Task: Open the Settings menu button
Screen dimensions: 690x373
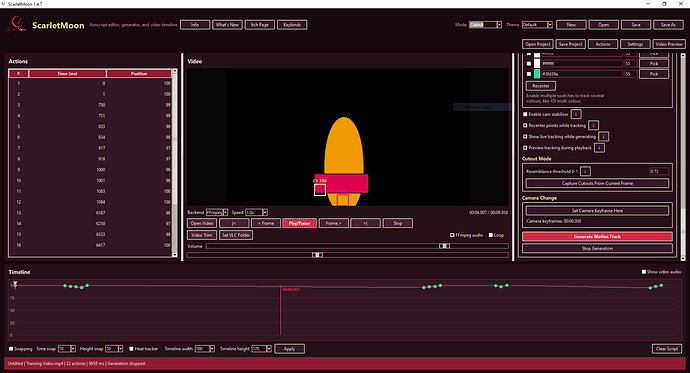Action: [x=635, y=44]
